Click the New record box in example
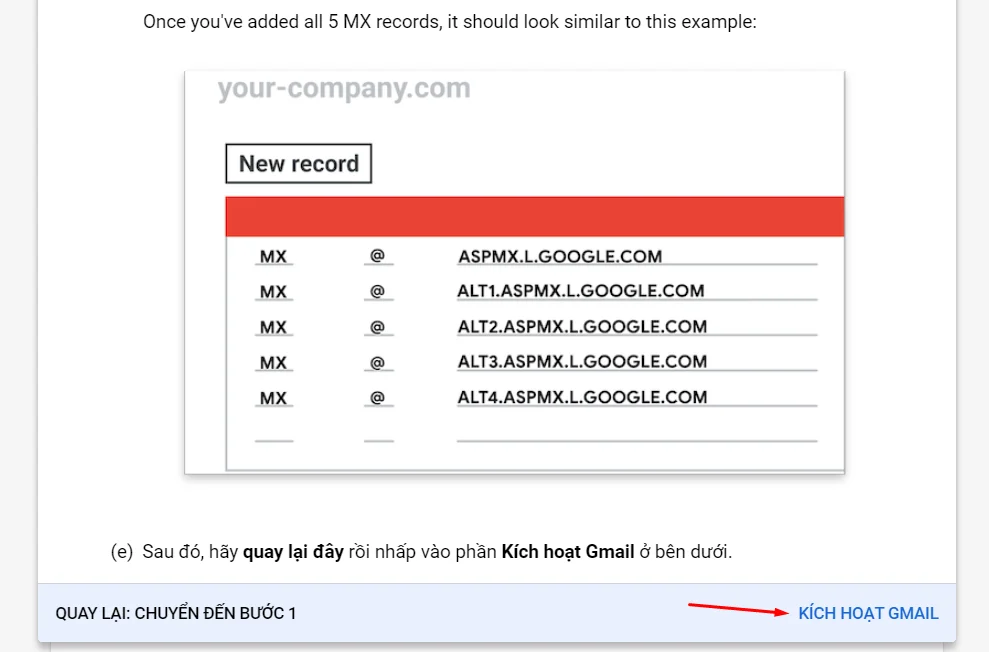 point(298,163)
